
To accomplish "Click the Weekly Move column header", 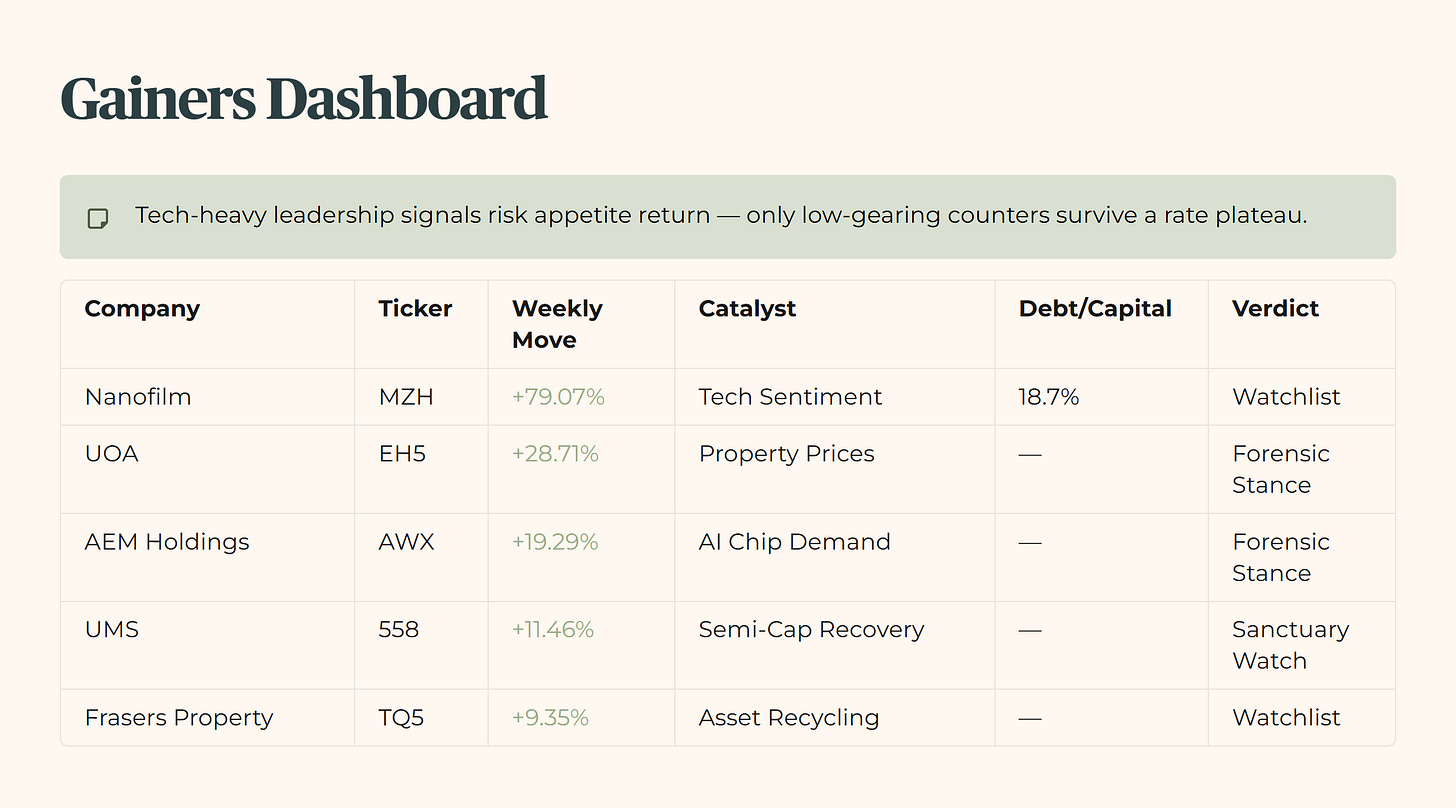I will pos(557,324).
